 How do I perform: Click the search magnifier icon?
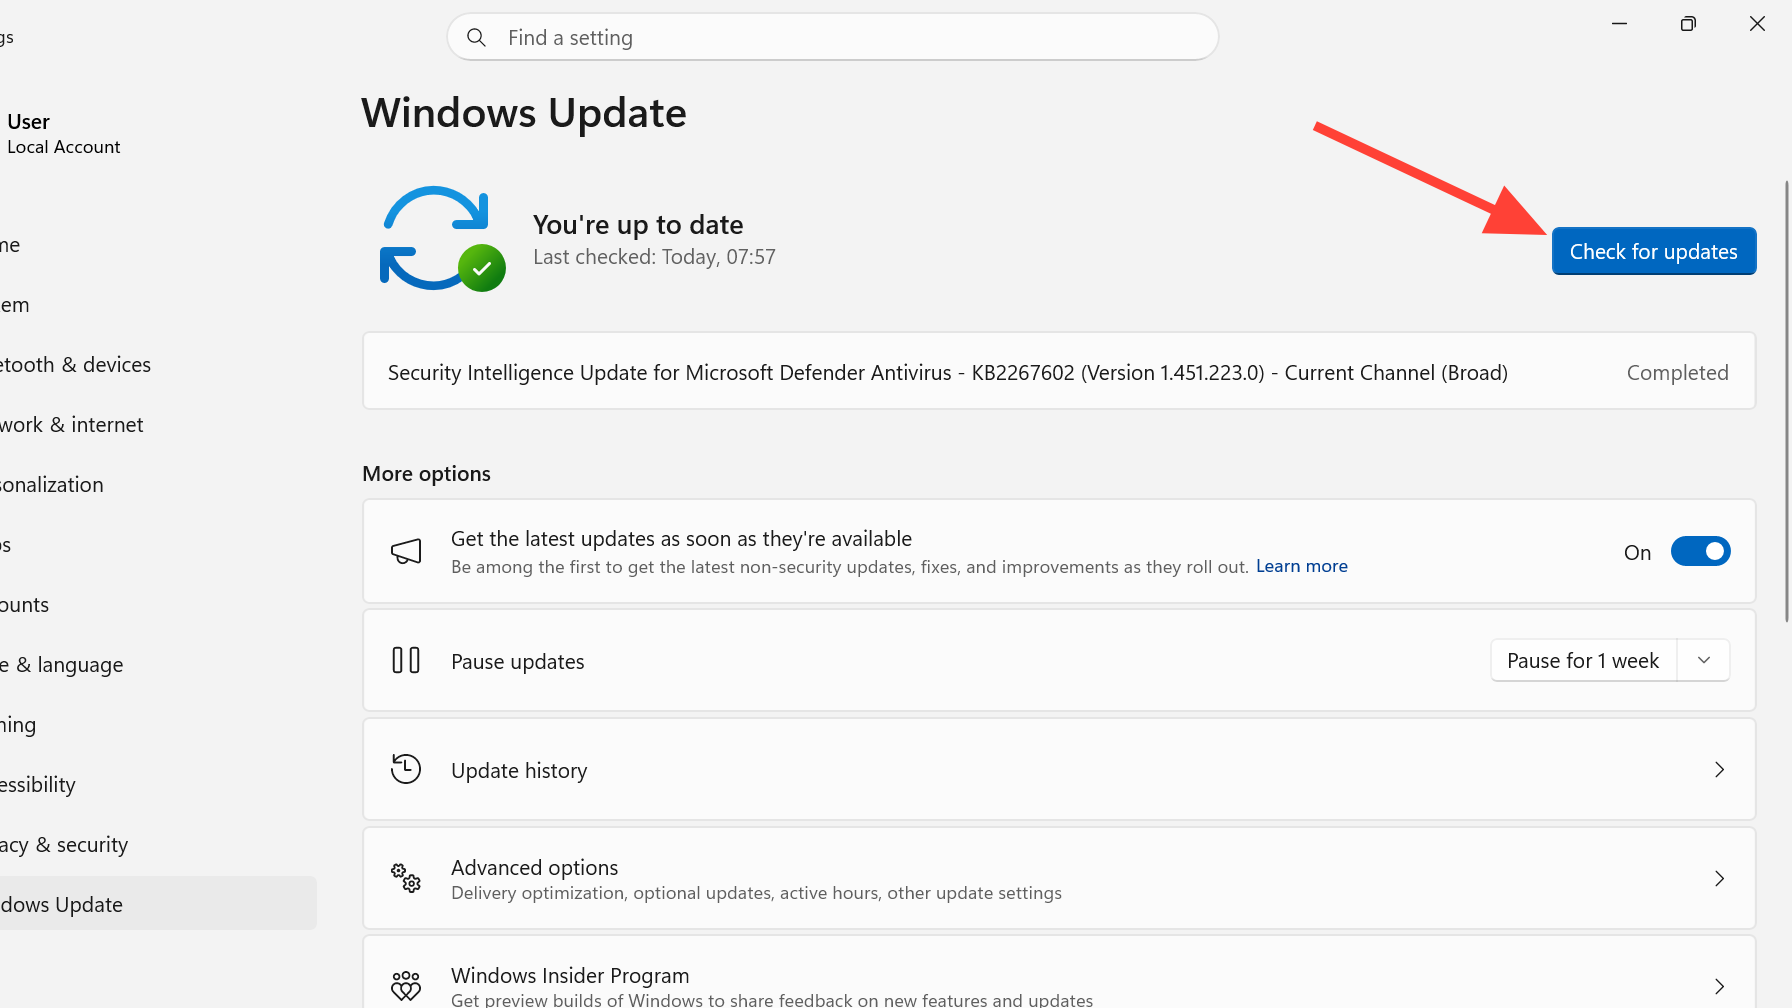476,38
